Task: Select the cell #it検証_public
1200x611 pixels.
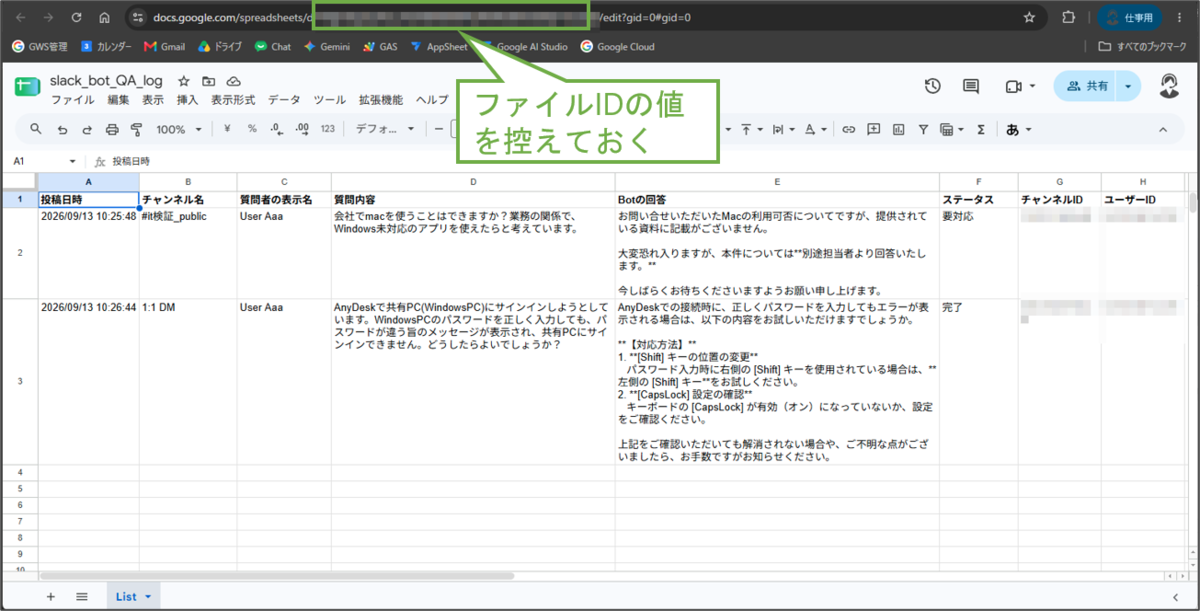Action: (188, 252)
